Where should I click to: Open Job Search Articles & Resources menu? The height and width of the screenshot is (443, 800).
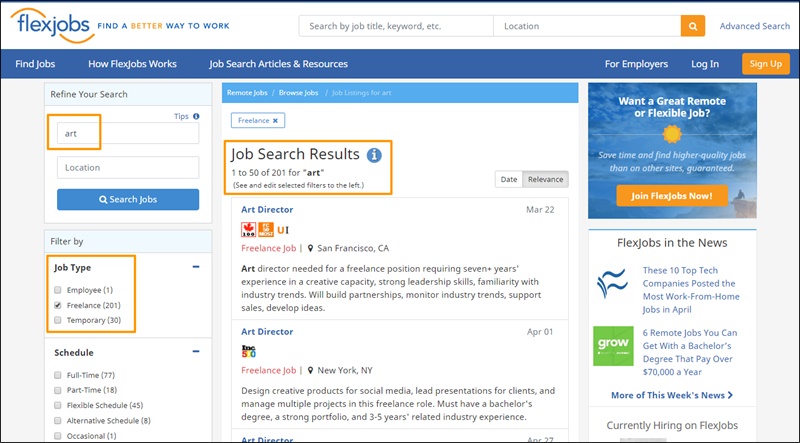(279, 64)
